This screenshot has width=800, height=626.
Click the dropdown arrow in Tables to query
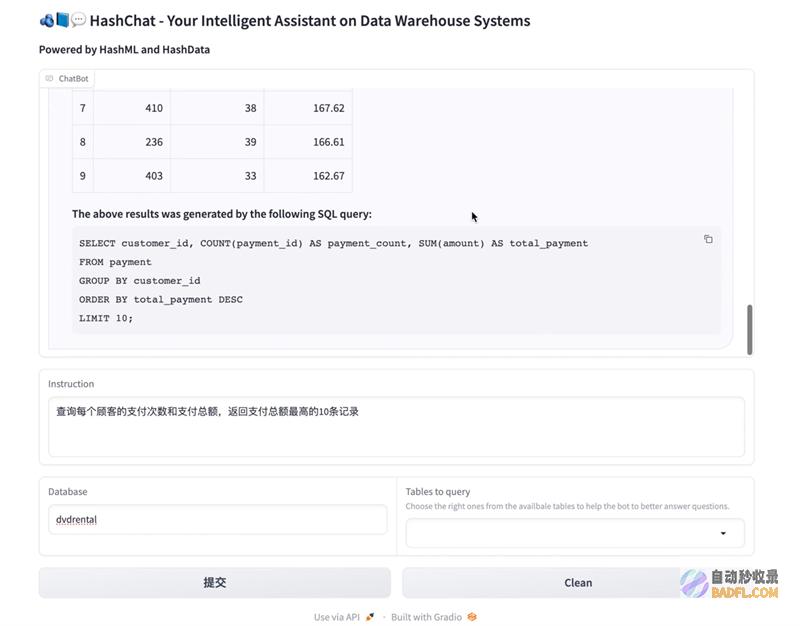723,533
